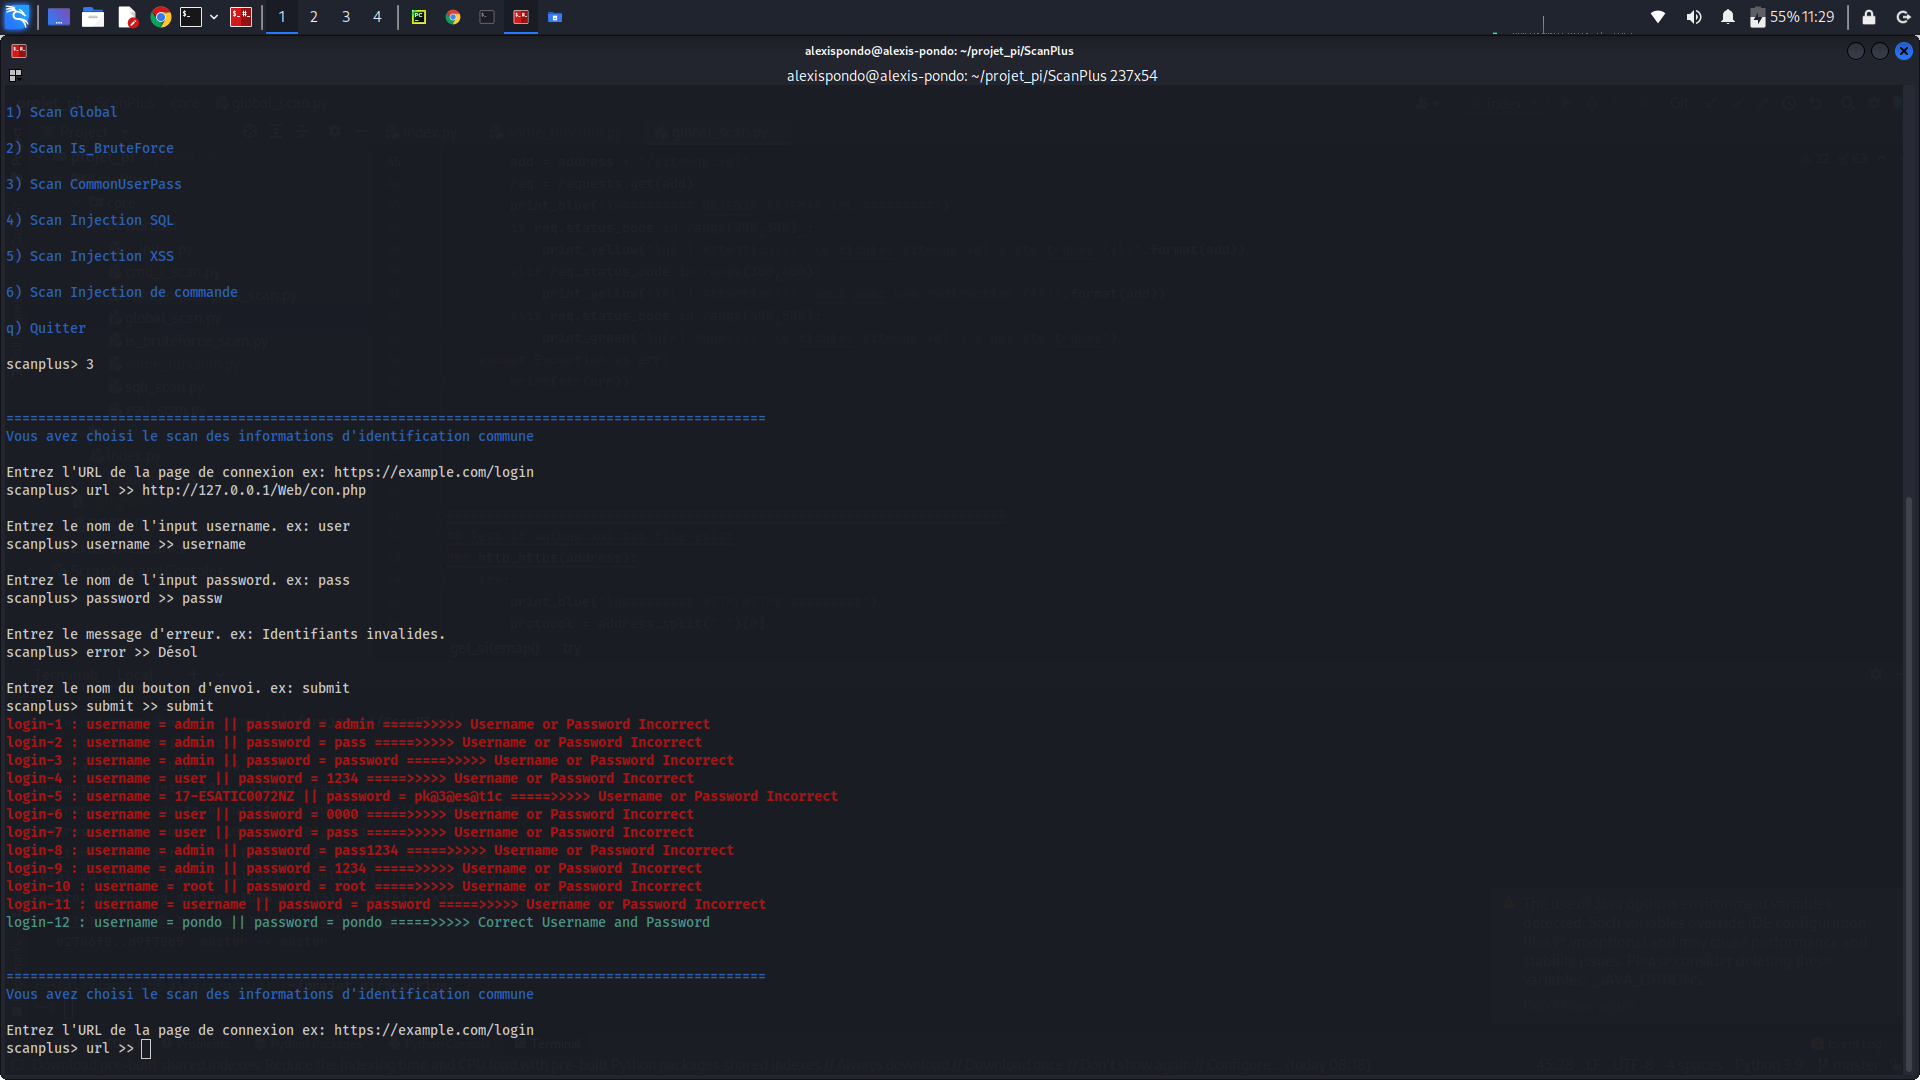Open the text editor from the taskbar
This screenshot has width=1920, height=1080.
pyautogui.click(x=130, y=17)
